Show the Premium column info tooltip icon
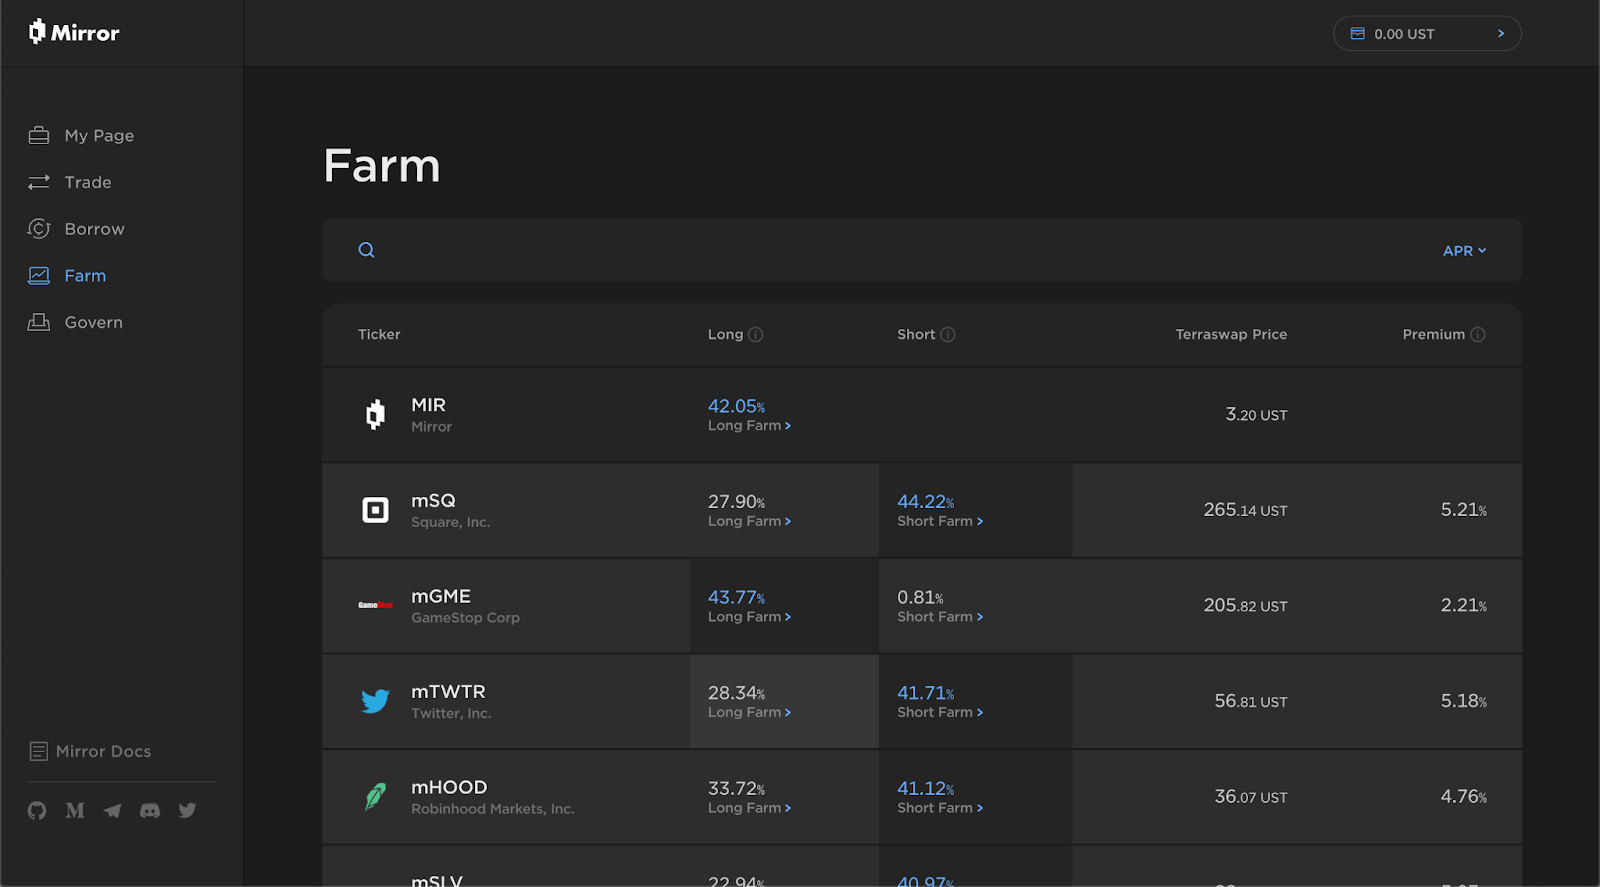1600x887 pixels. click(x=1478, y=335)
